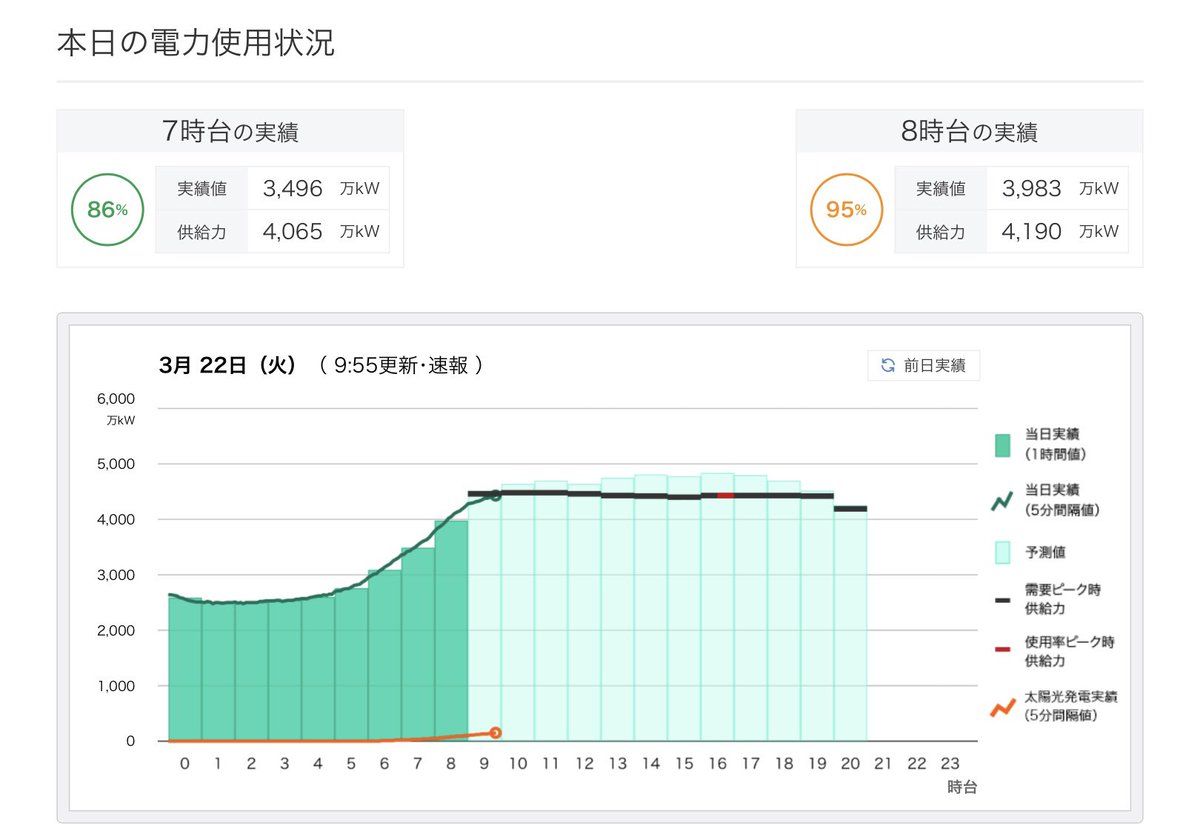
Task: Click the 4,190 supply value
Action: [1031, 232]
